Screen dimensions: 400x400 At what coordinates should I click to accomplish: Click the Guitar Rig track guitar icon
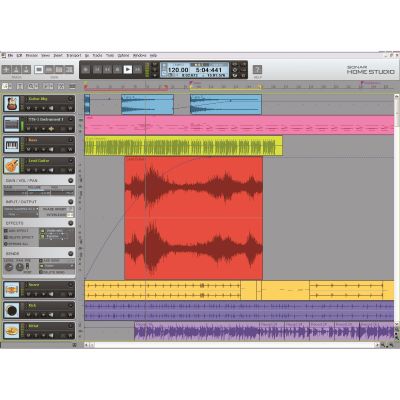(x=12, y=103)
